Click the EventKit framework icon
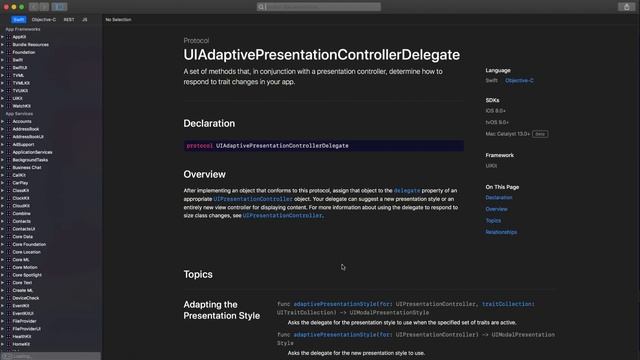The image size is (640, 360). [x=9, y=306]
